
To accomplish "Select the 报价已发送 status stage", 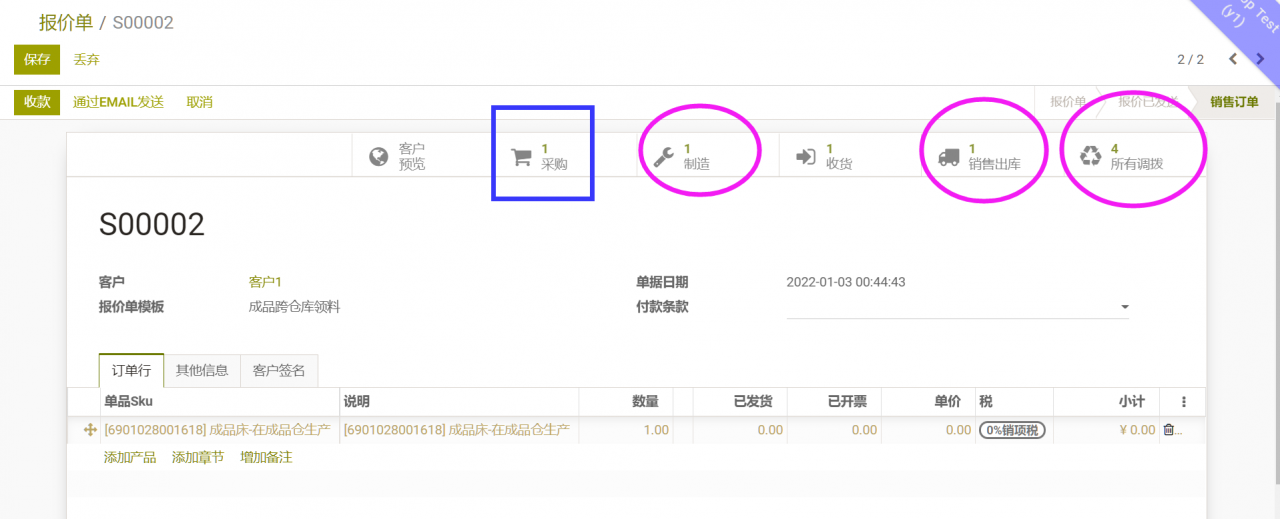I will click(x=1147, y=102).
